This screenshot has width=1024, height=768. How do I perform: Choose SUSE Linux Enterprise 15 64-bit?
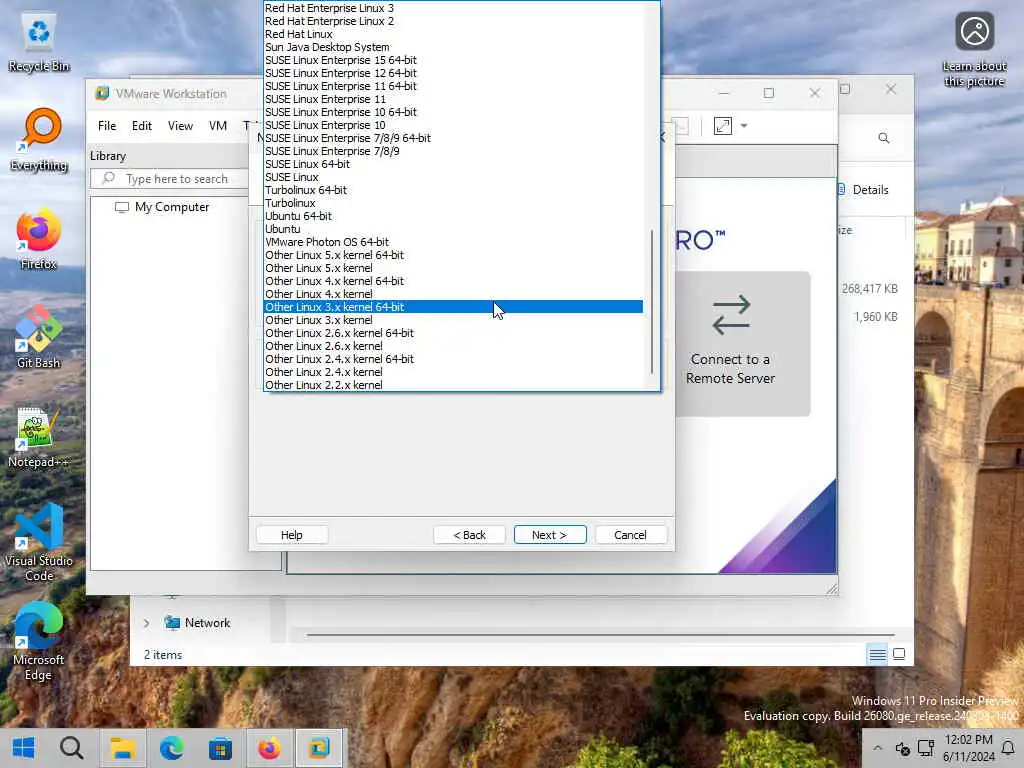click(453, 60)
